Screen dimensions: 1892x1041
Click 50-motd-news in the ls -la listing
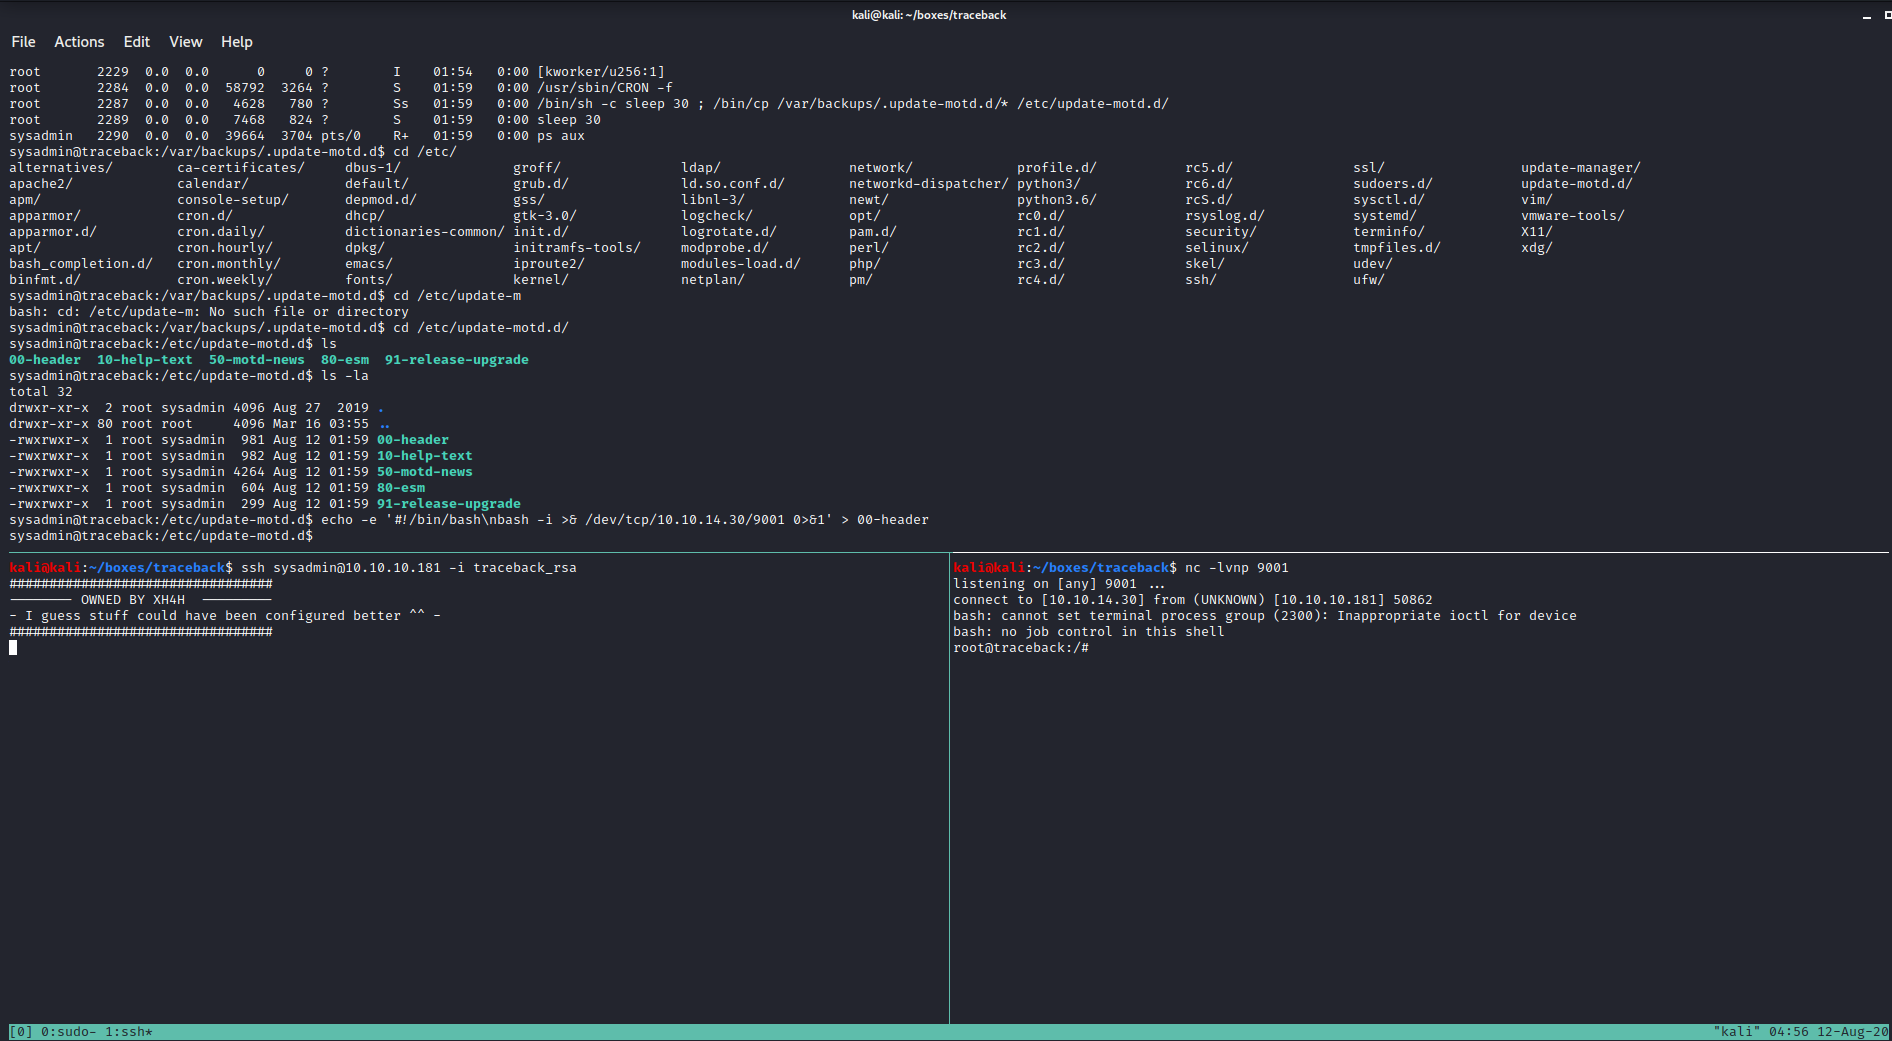tap(425, 472)
